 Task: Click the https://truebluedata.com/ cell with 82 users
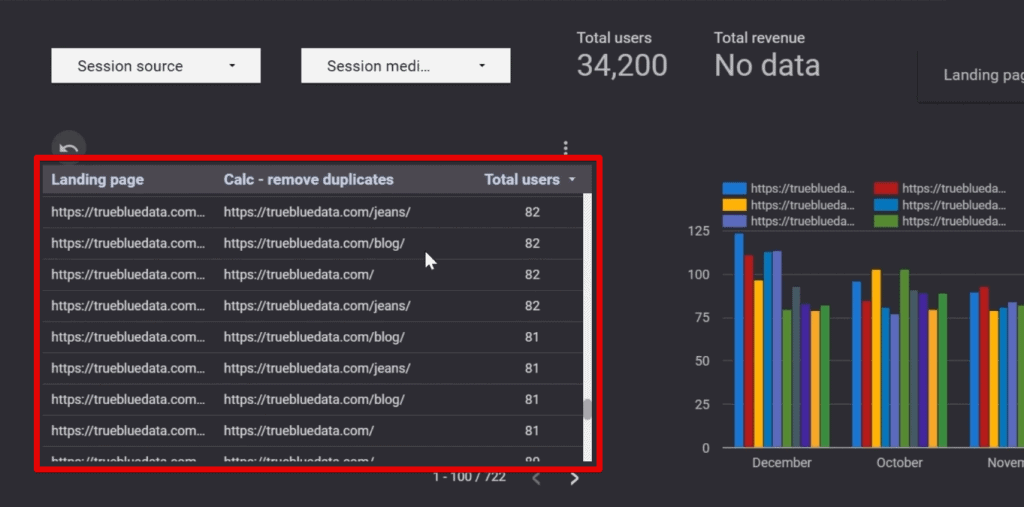click(298, 274)
